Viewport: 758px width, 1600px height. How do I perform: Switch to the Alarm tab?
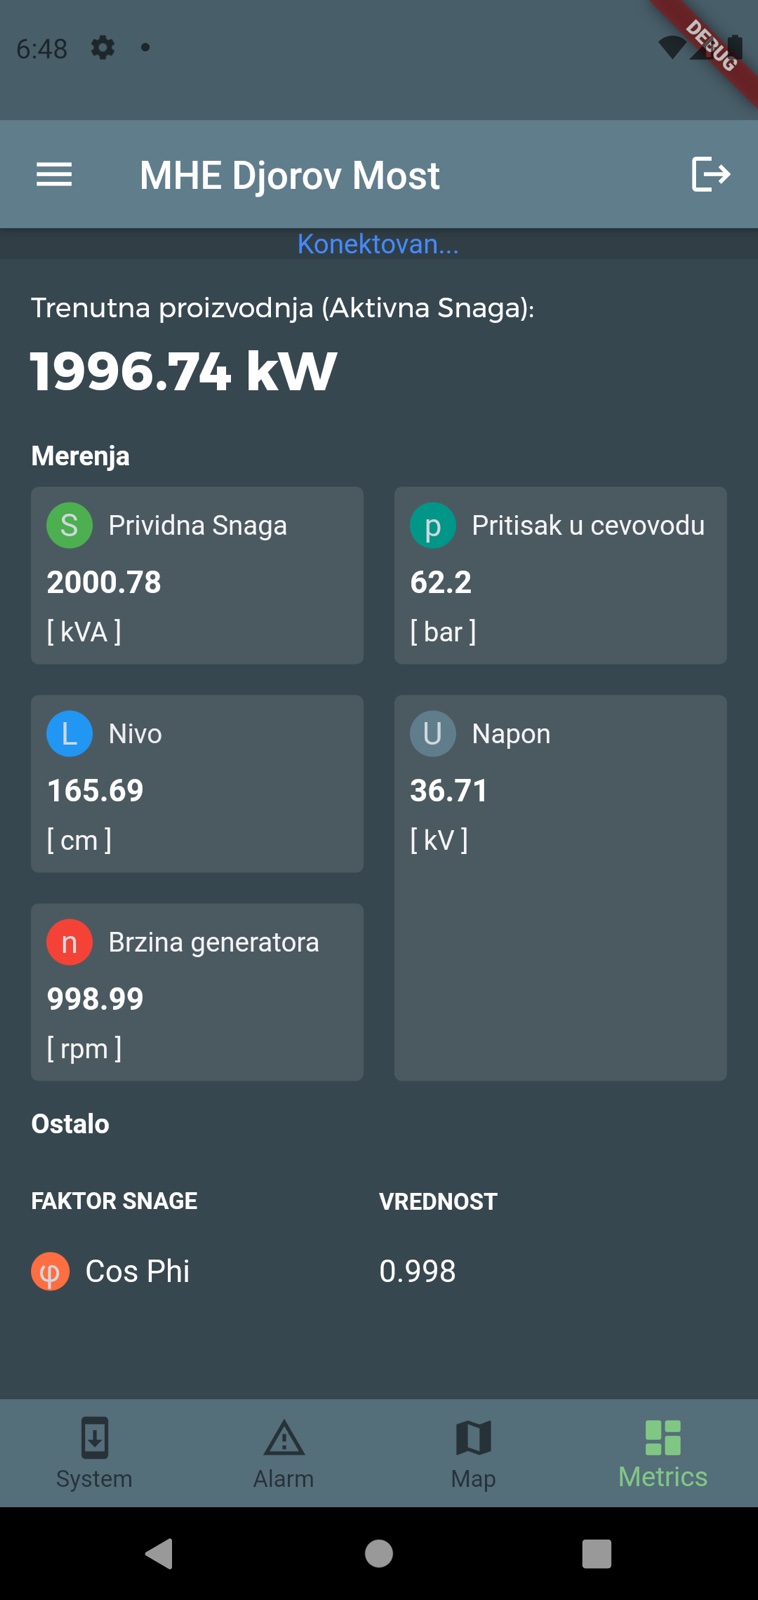(283, 1453)
